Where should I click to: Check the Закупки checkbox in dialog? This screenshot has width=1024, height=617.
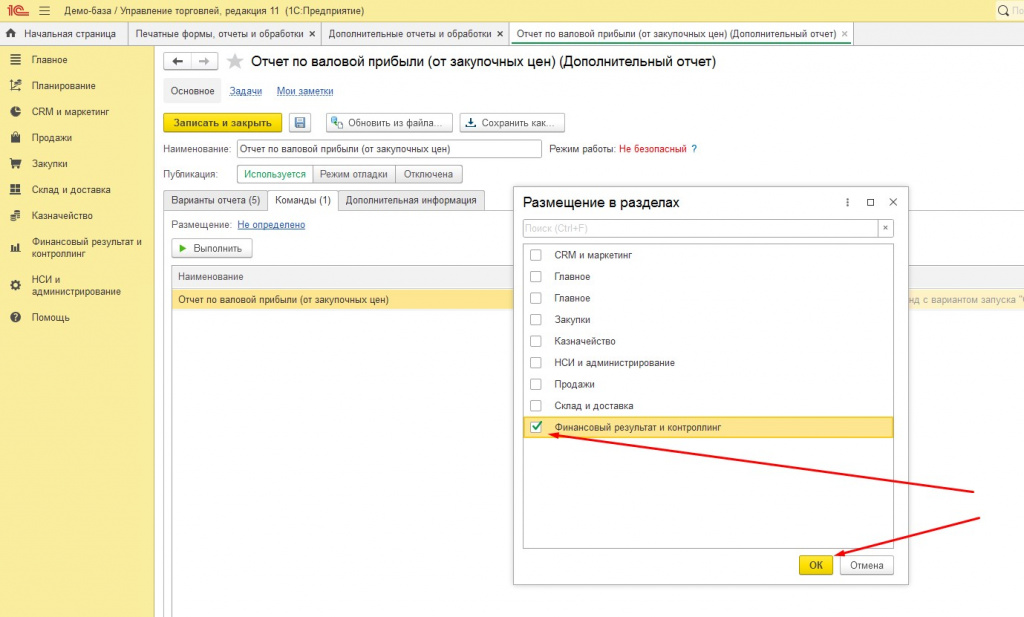coord(536,320)
